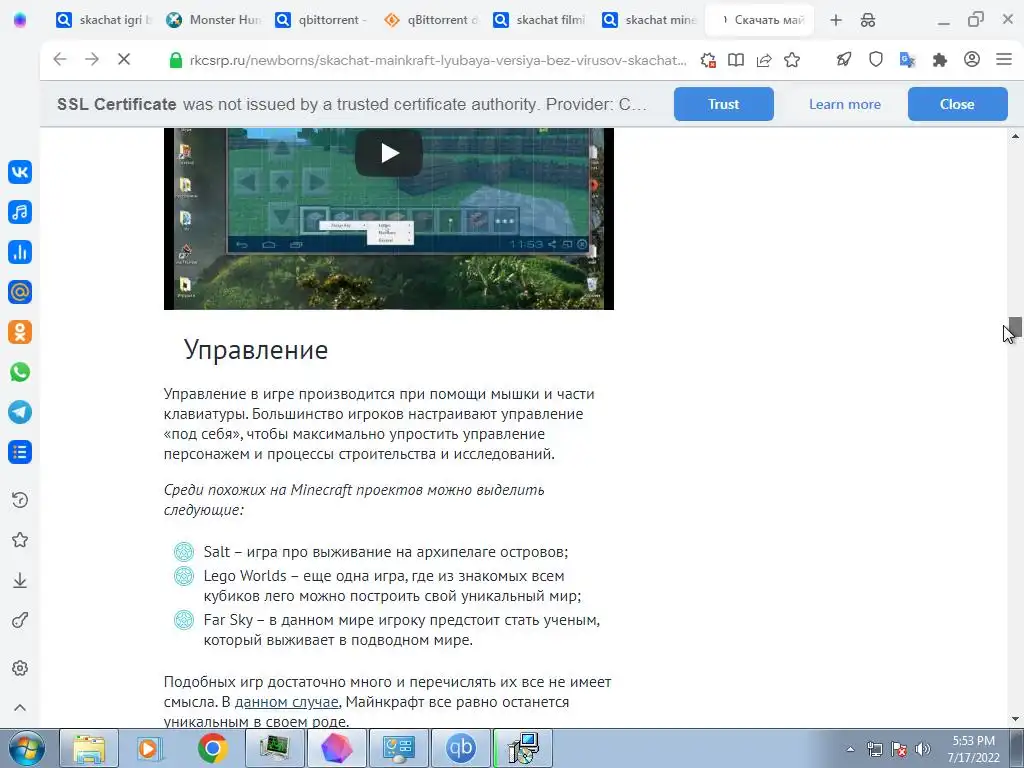Stop loading the page
1024x768 pixels.
[x=123, y=59]
